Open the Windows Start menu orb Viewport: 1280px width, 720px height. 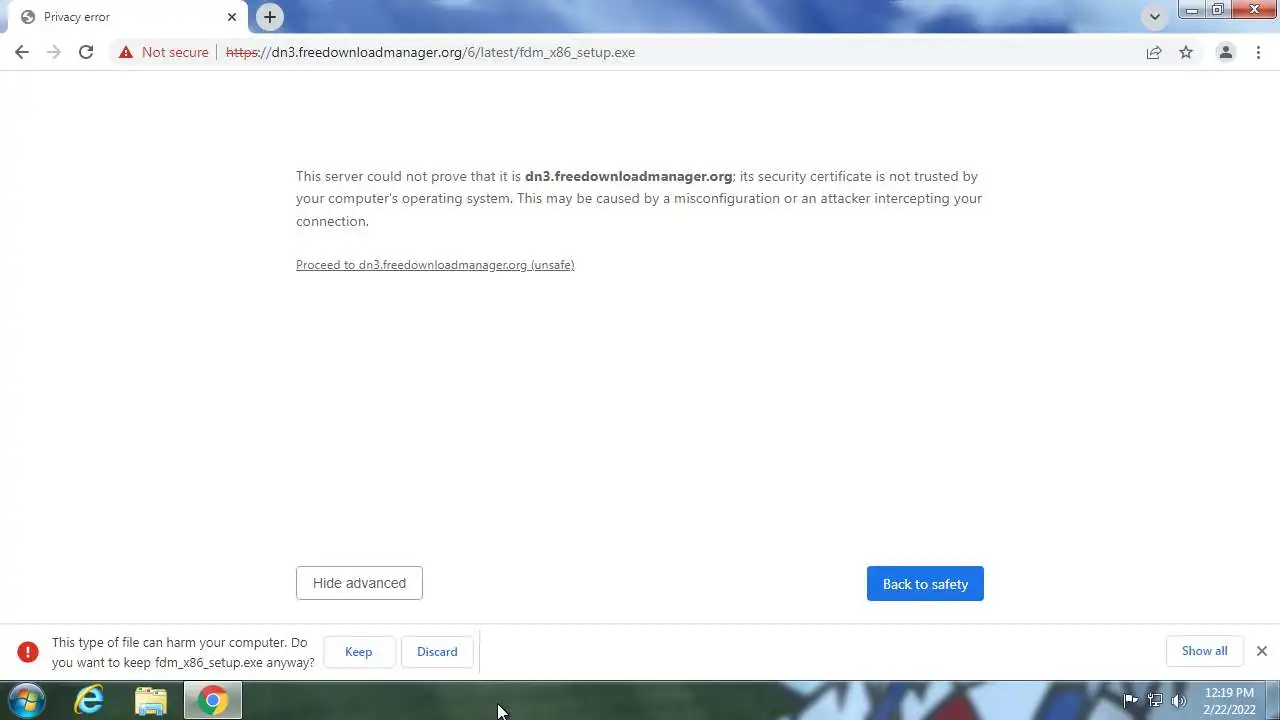[27, 700]
